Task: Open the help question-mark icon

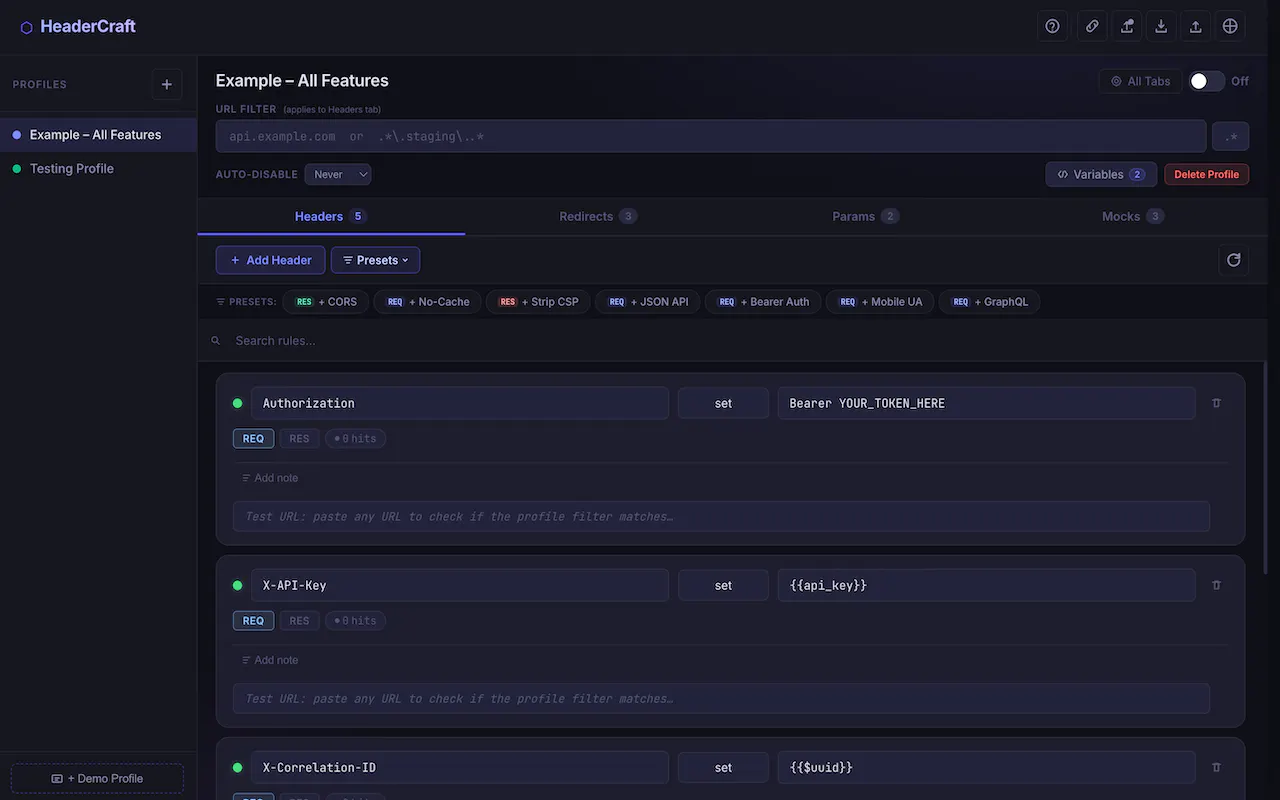Action: click(x=1052, y=27)
